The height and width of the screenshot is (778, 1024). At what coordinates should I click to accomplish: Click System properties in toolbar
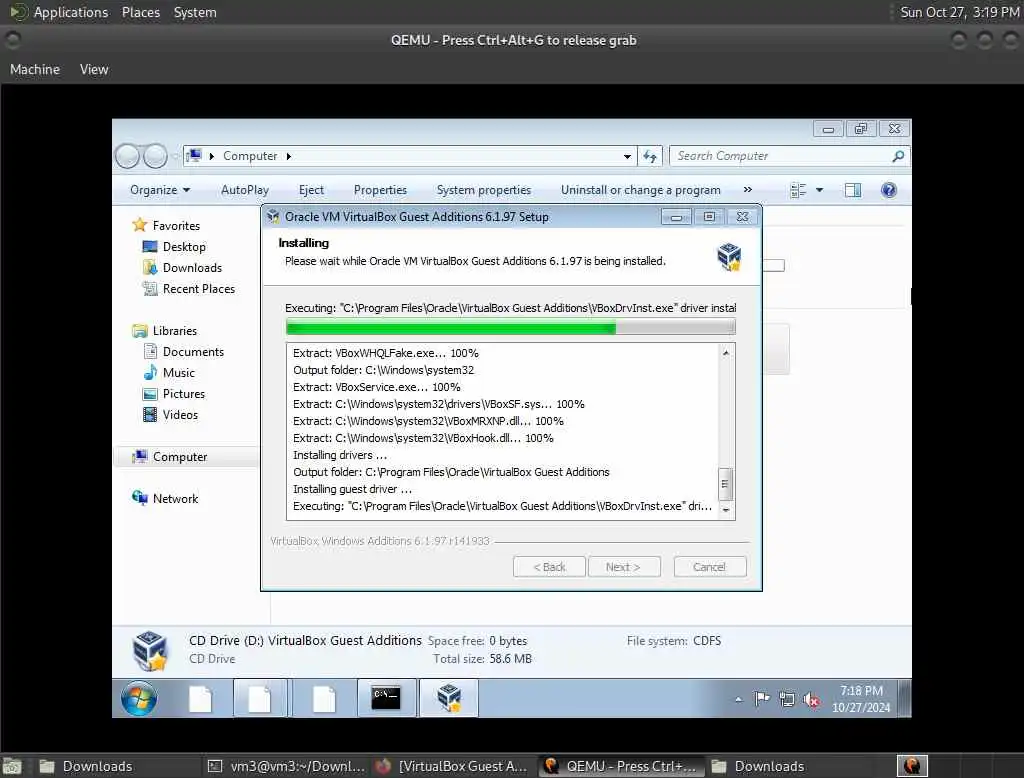click(x=484, y=190)
